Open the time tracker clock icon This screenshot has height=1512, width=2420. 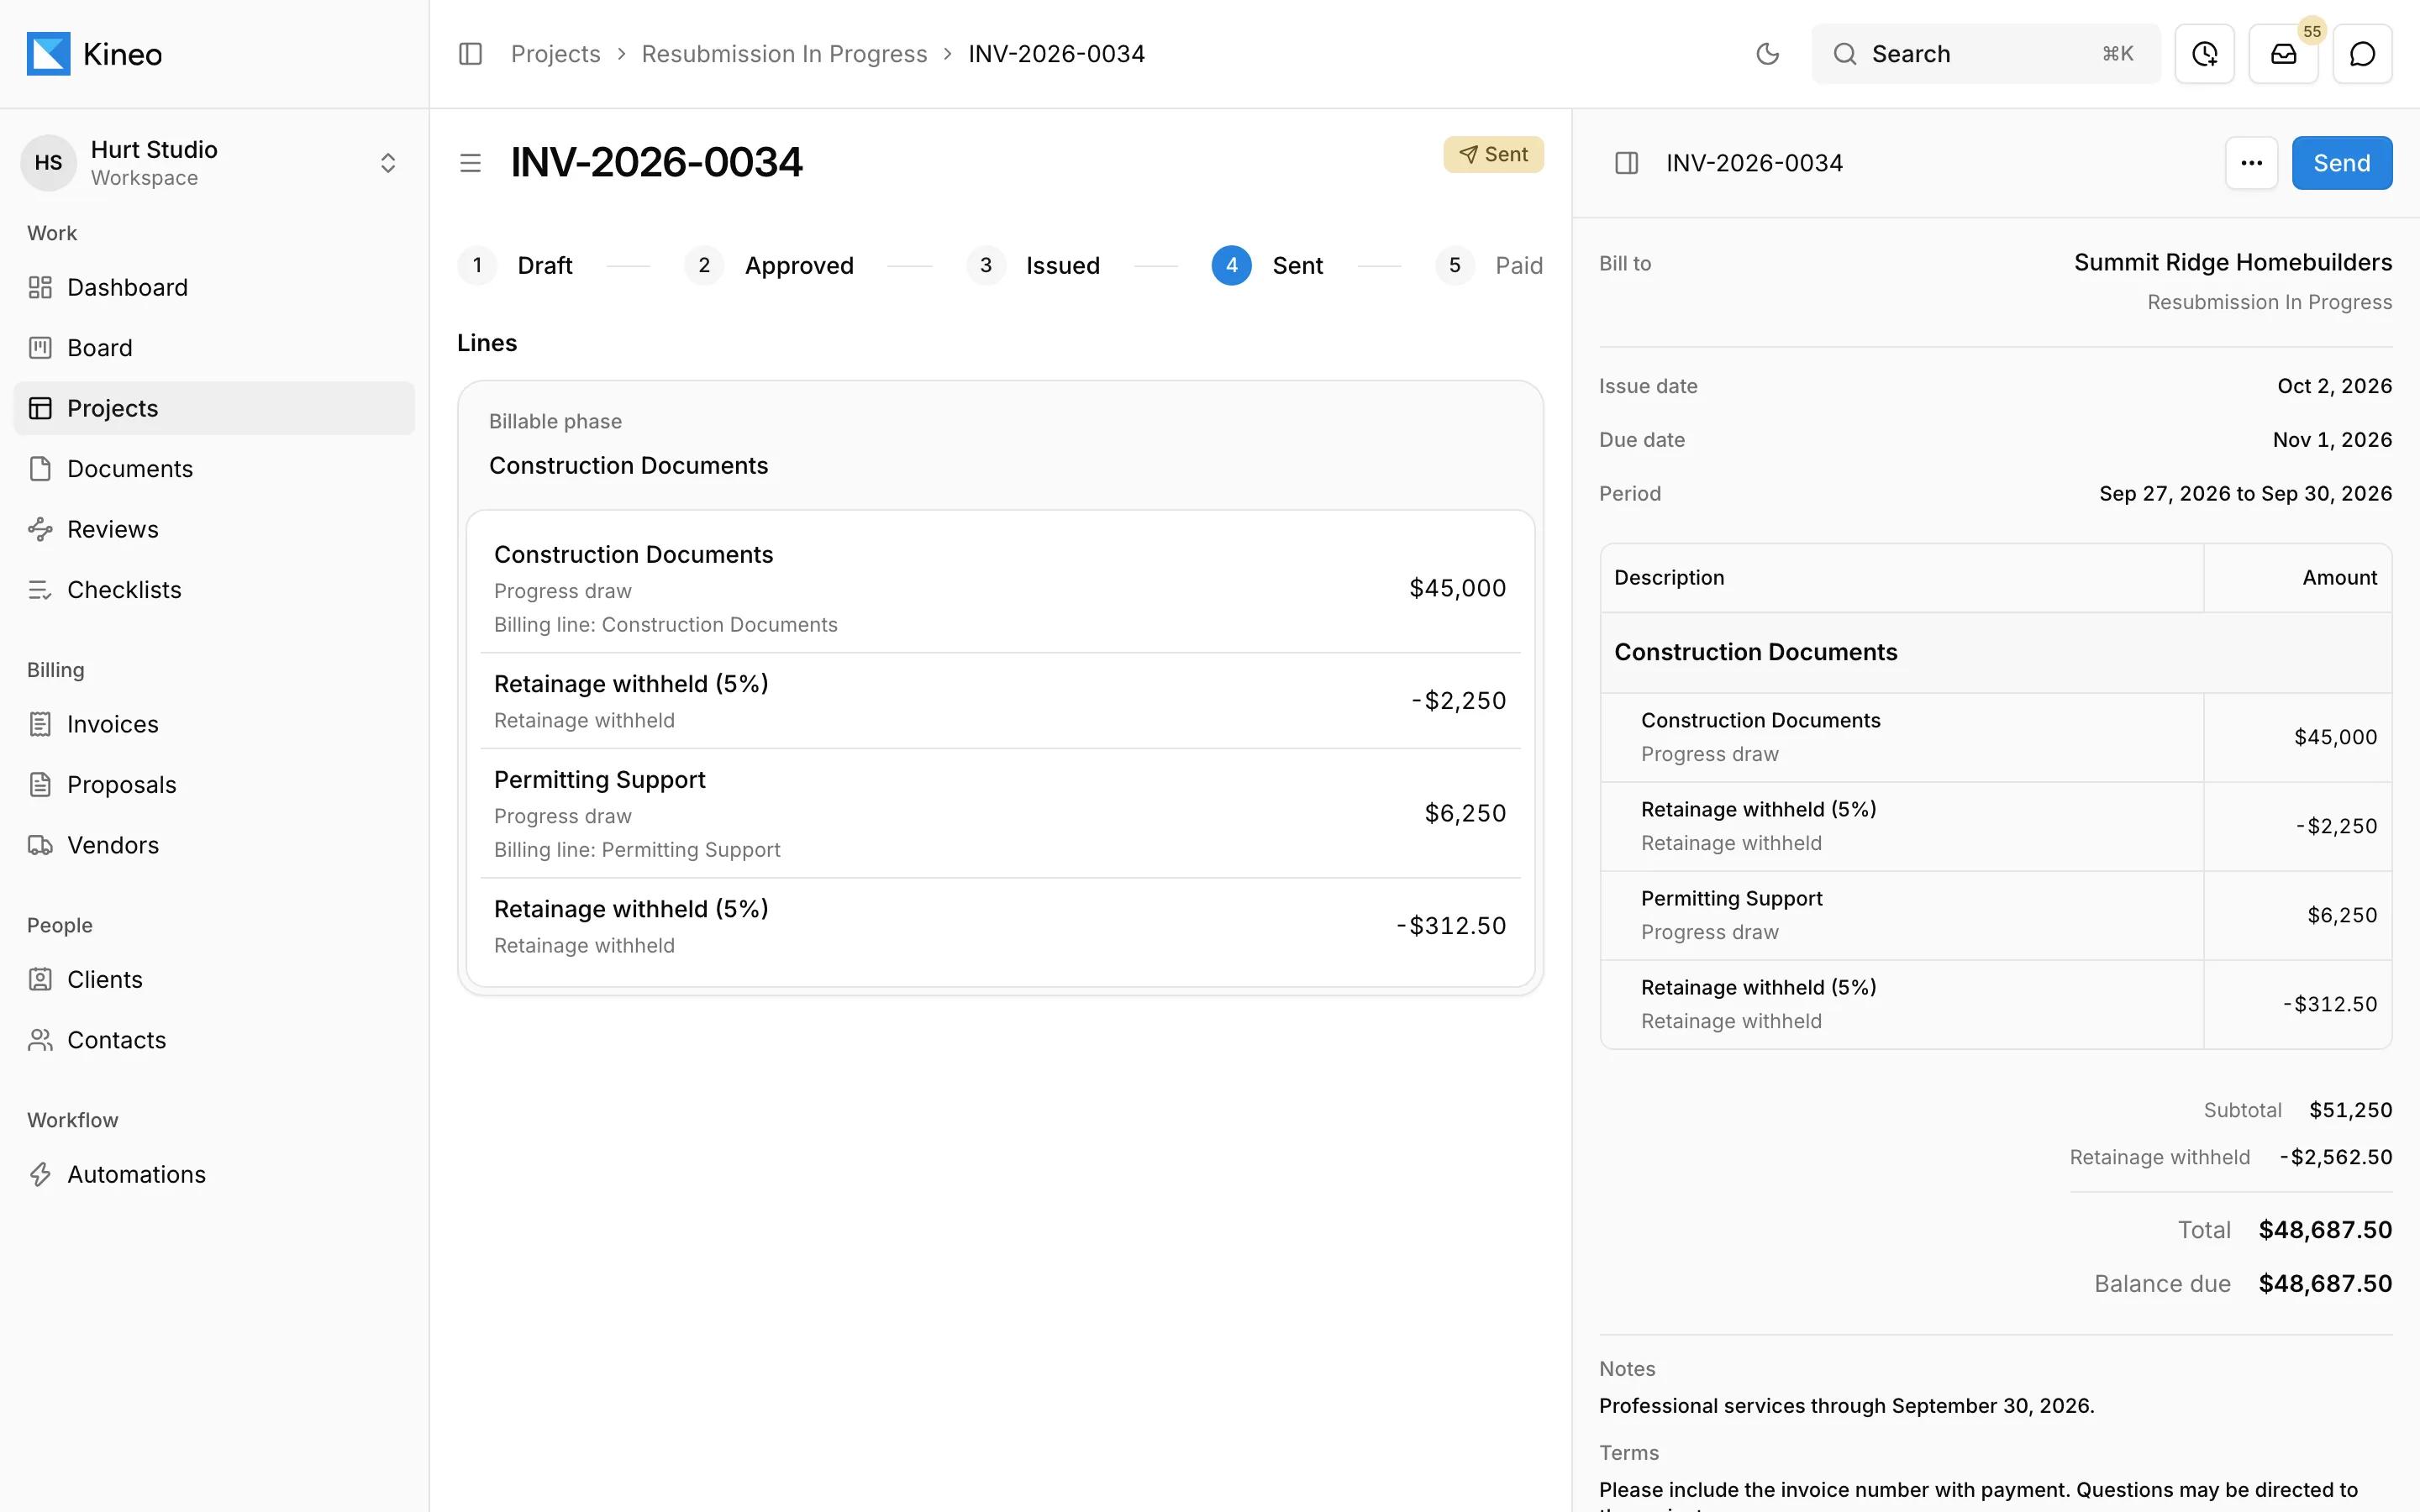pos(2204,54)
